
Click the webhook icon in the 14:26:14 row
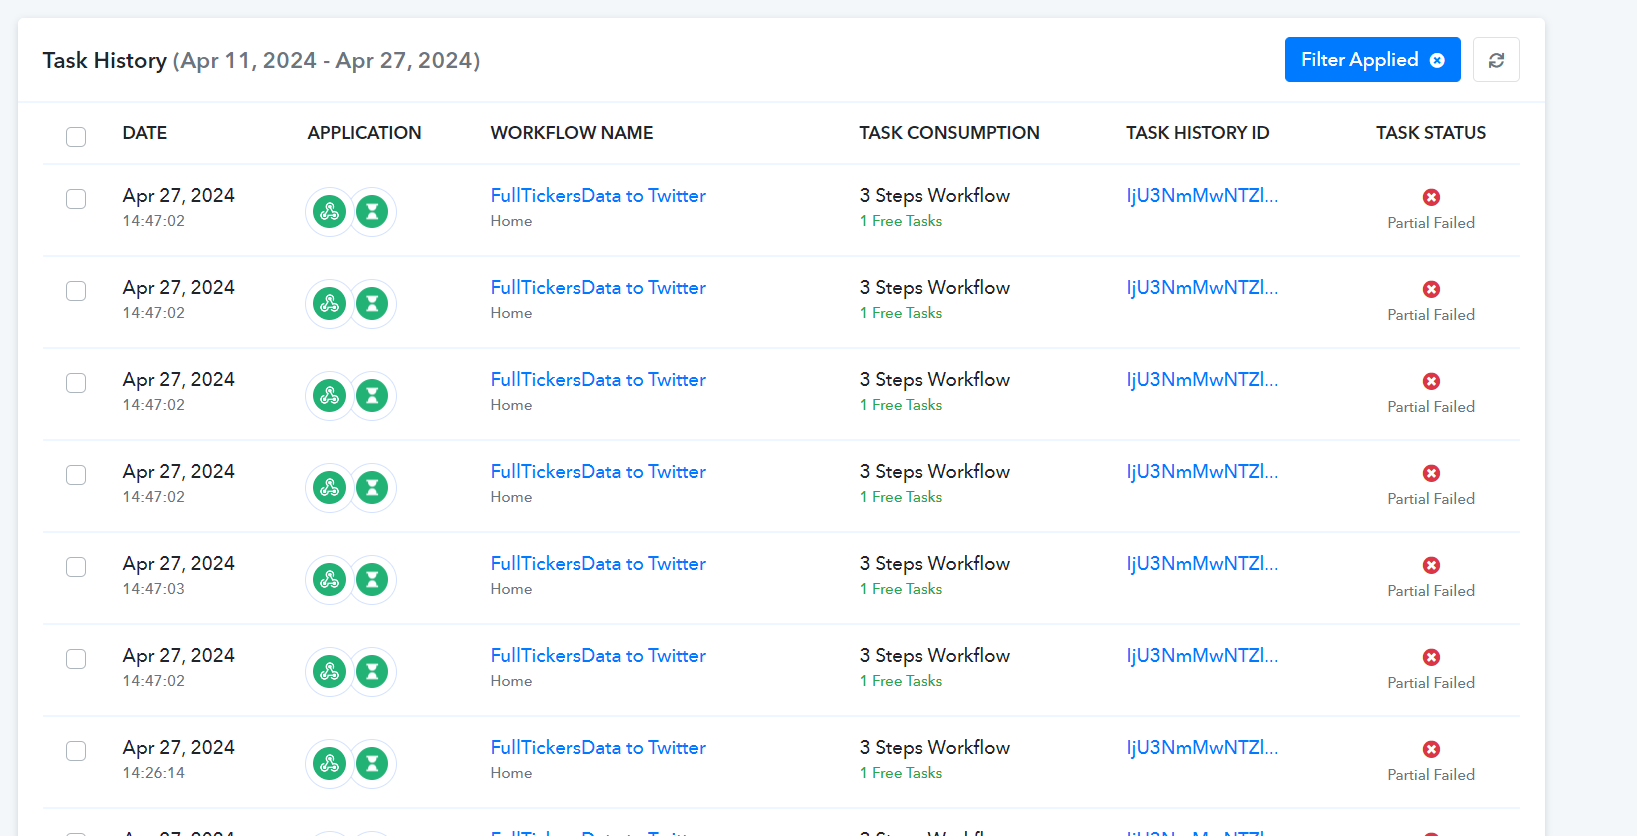point(329,764)
